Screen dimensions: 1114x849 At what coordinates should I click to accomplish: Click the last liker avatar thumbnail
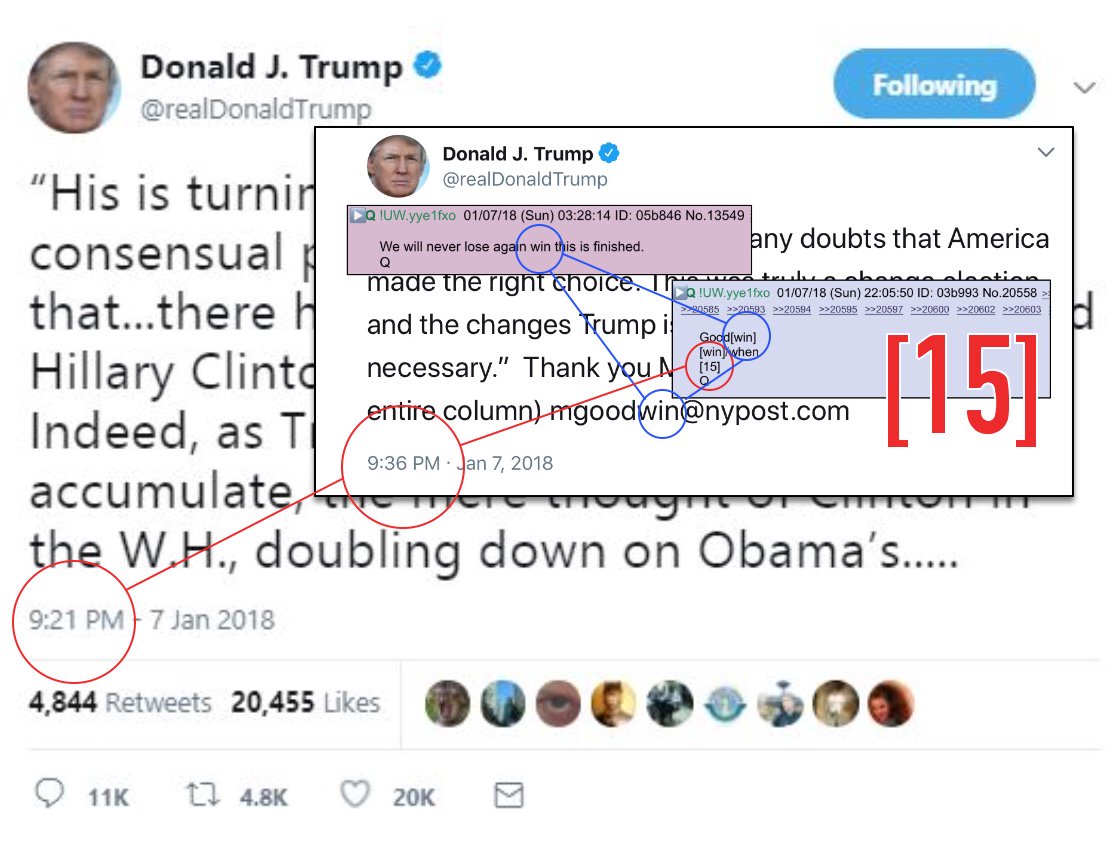(x=891, y=703)
